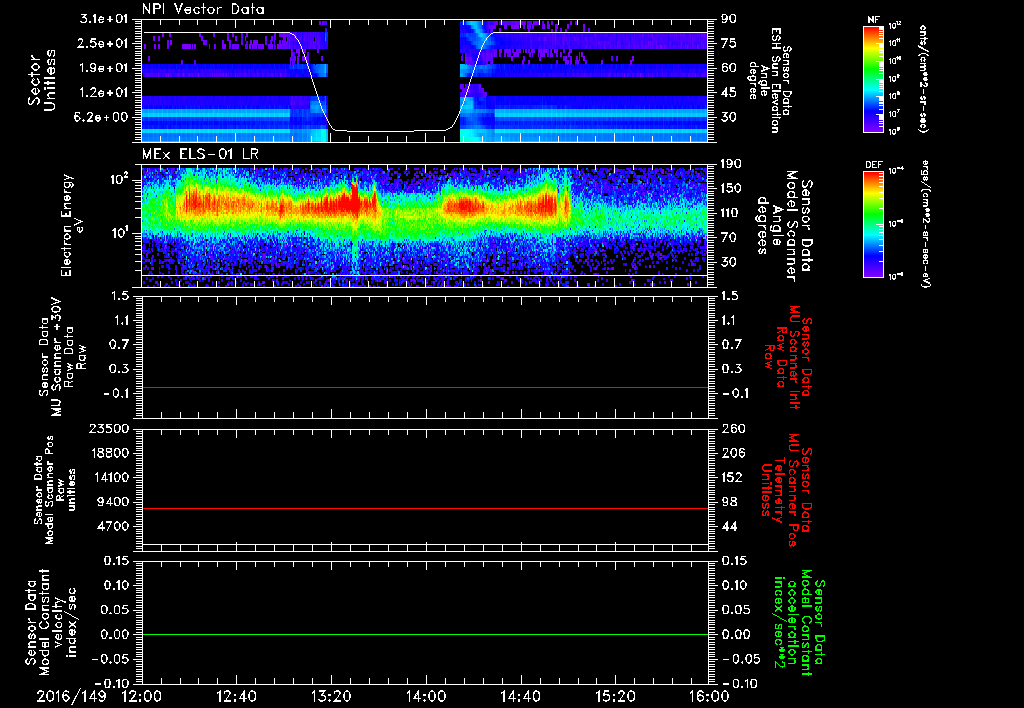Click the green acceleration line in the bottom panel
Viewport: 1024px width, 708px height.
[425, 634]
